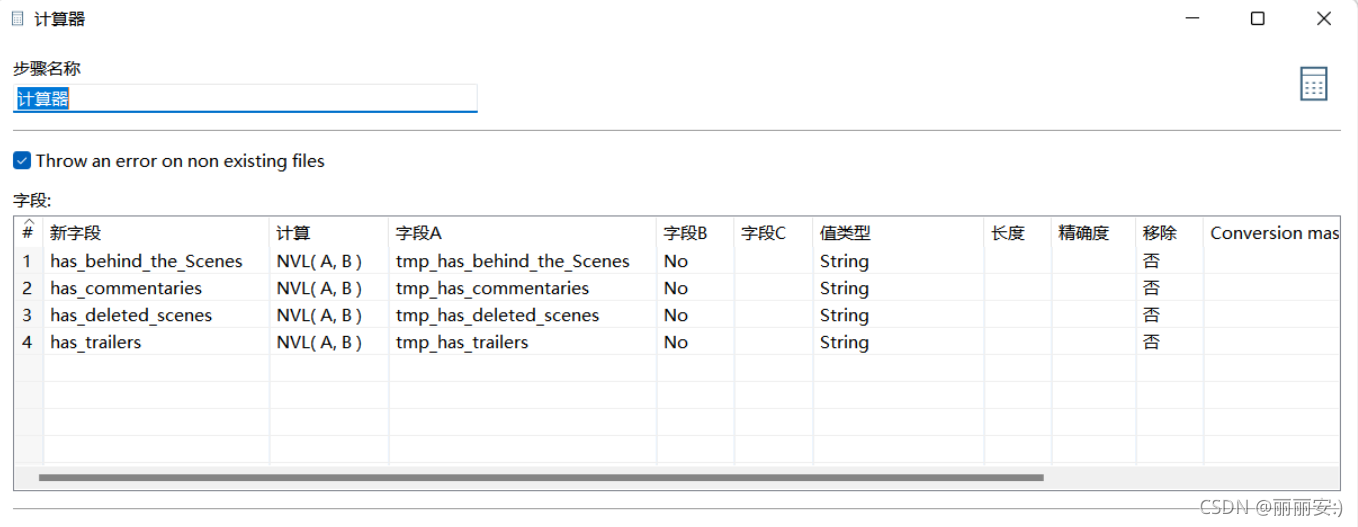Maximize the calculator window
This screenshot has width=1358, height=527.
click(1258, 18)
